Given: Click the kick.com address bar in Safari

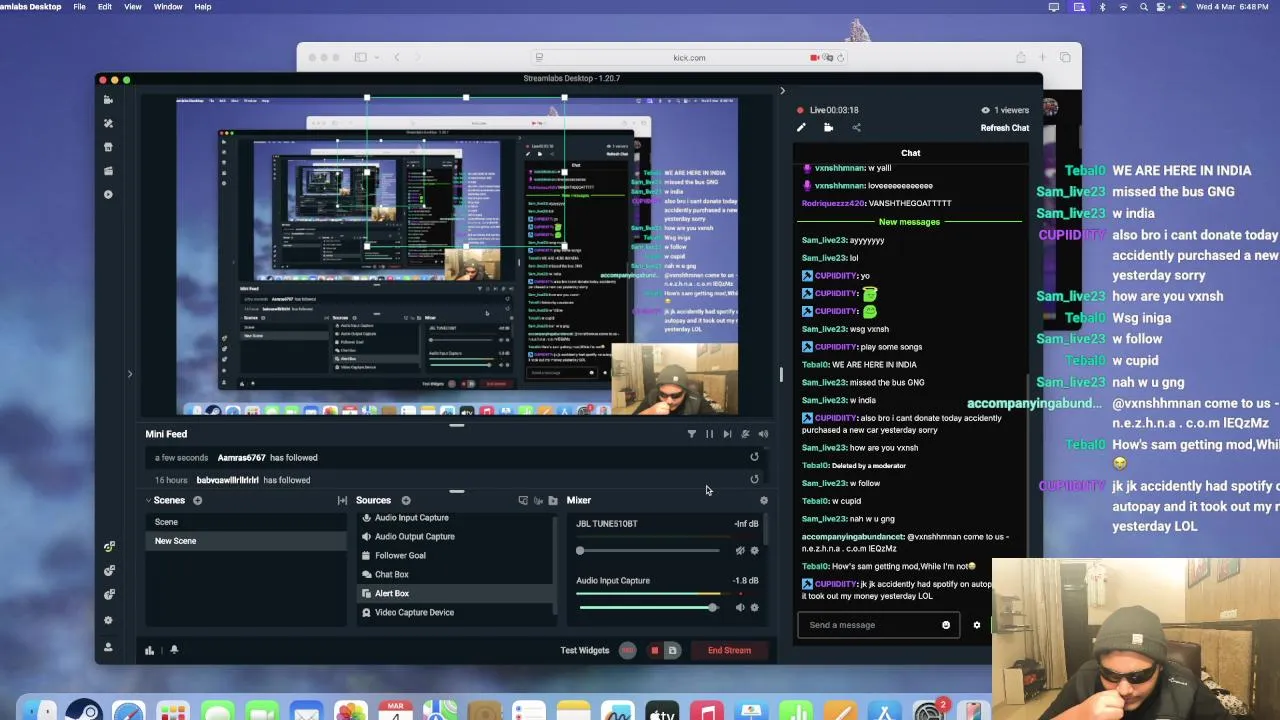Looking at the screenshot, I should 690,57.
